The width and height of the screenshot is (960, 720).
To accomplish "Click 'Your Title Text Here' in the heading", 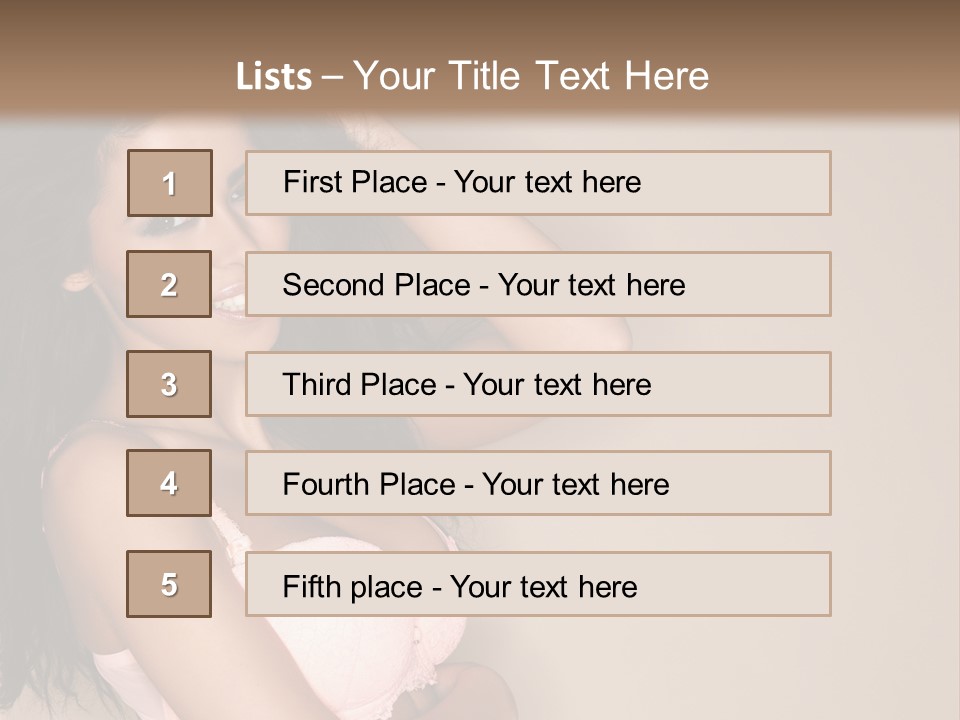I will point(531,76).
